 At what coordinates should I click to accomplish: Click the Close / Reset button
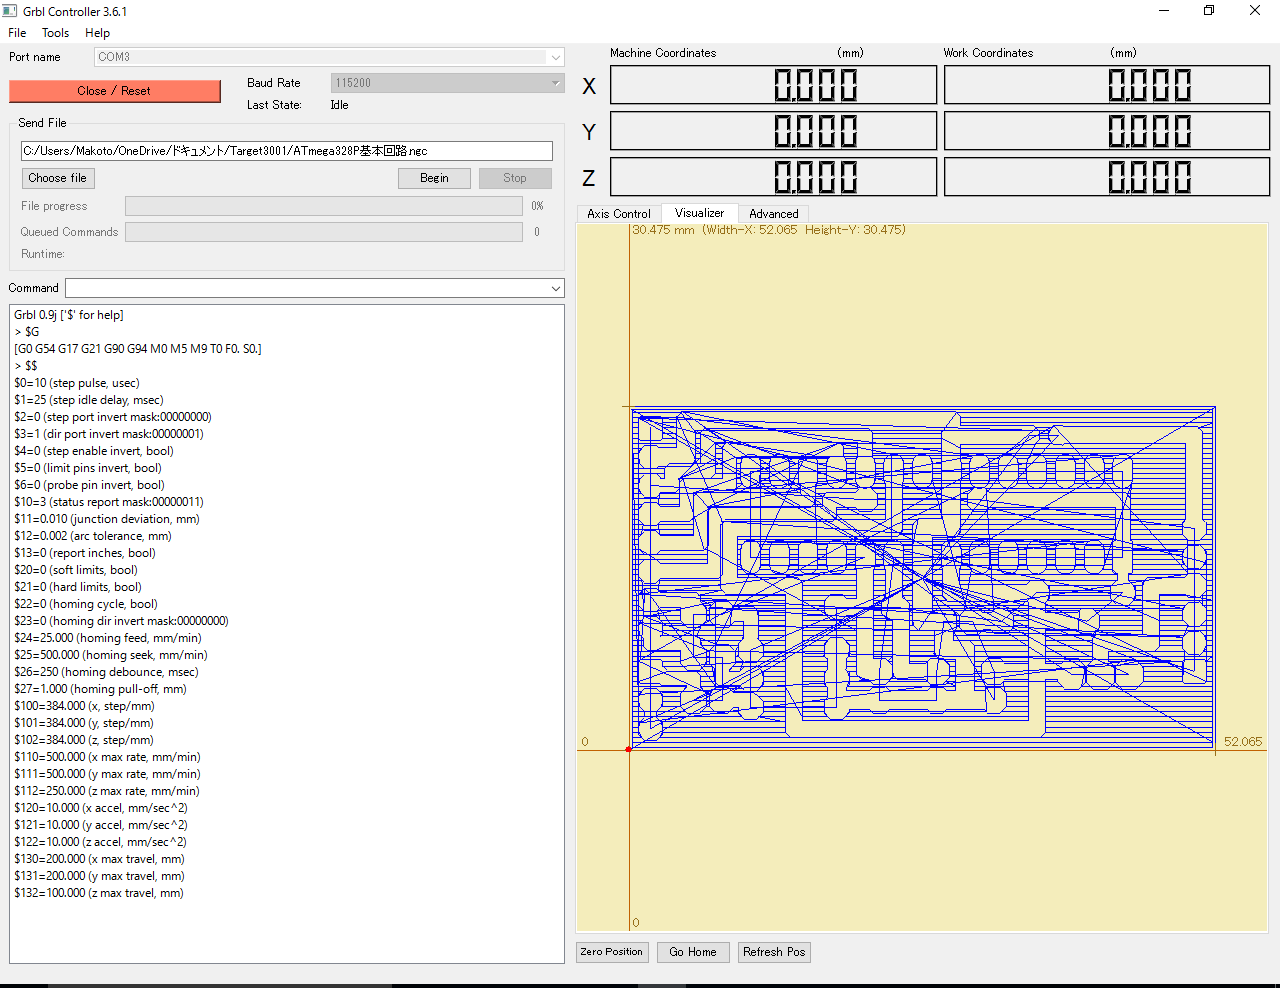tap(114, 91)
